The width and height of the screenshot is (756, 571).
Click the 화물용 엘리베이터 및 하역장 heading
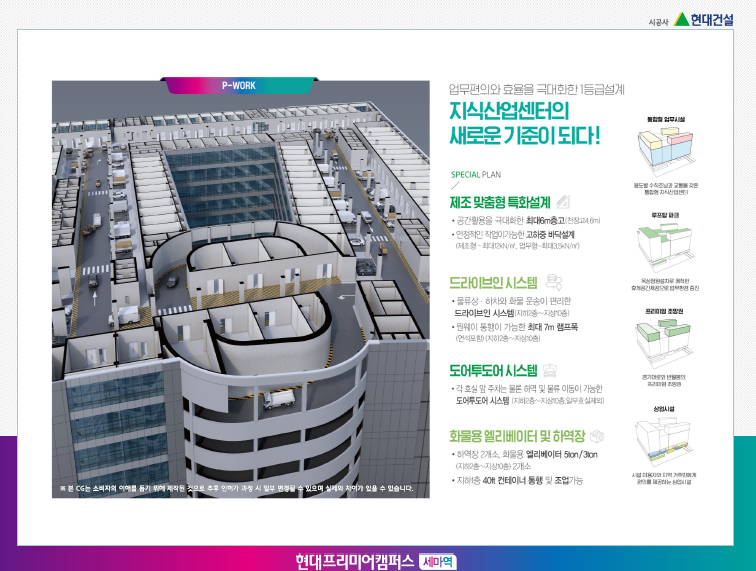pos(517,436)
